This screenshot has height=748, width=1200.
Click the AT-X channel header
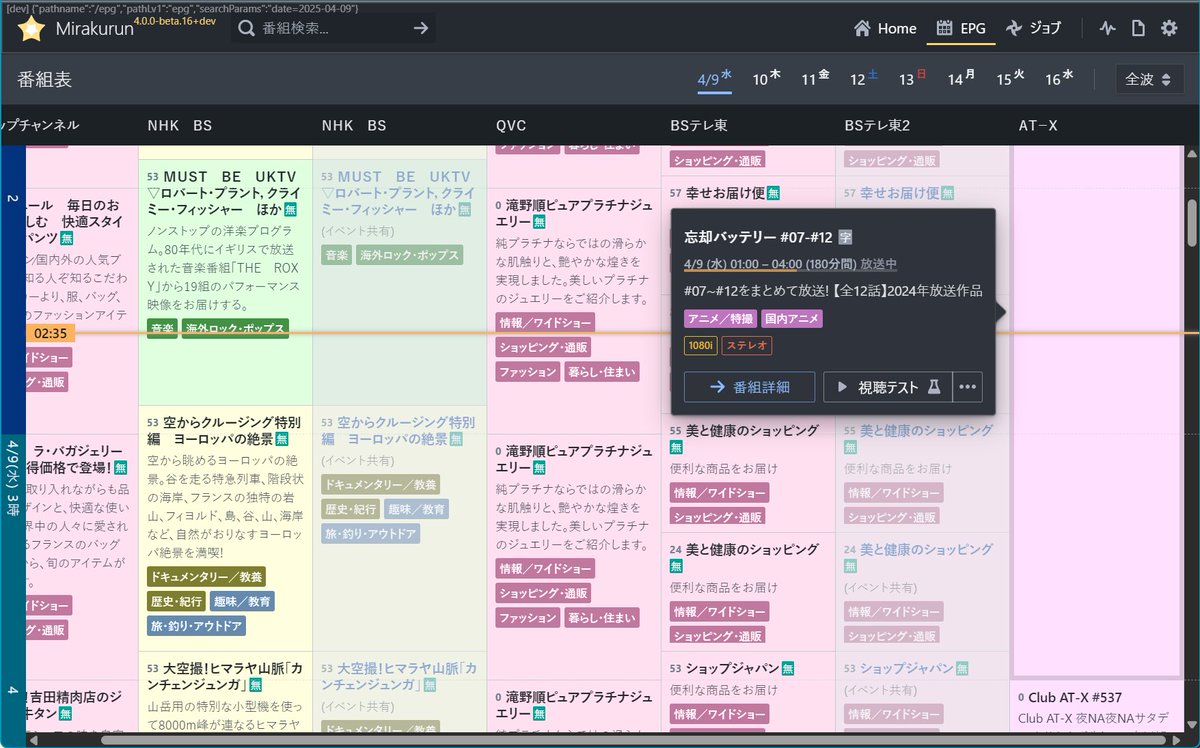[1038, 125]
